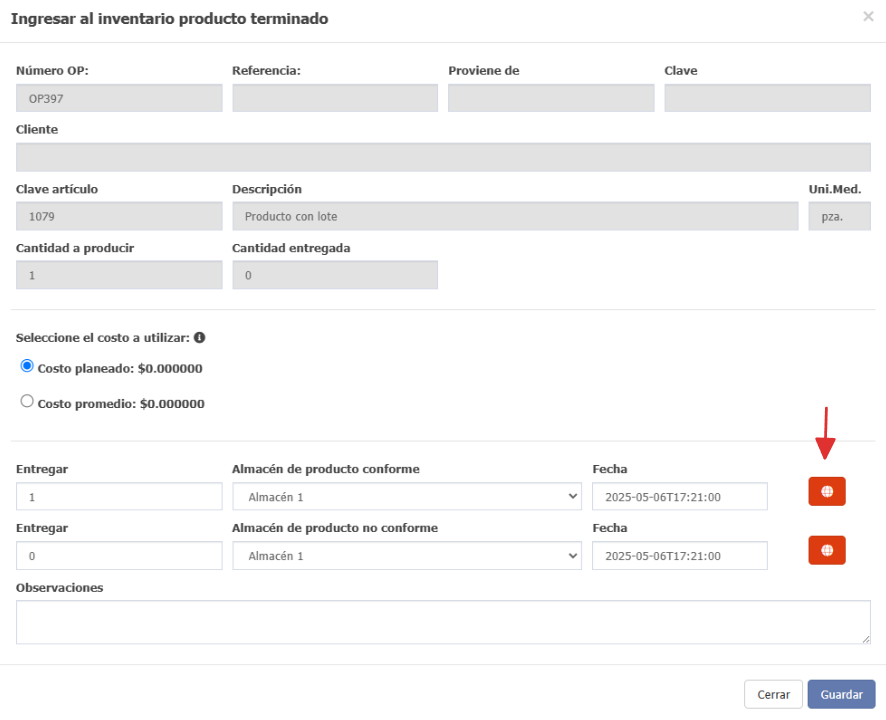
Task: Click the Guardar button
Action: [x=841, y=694]
